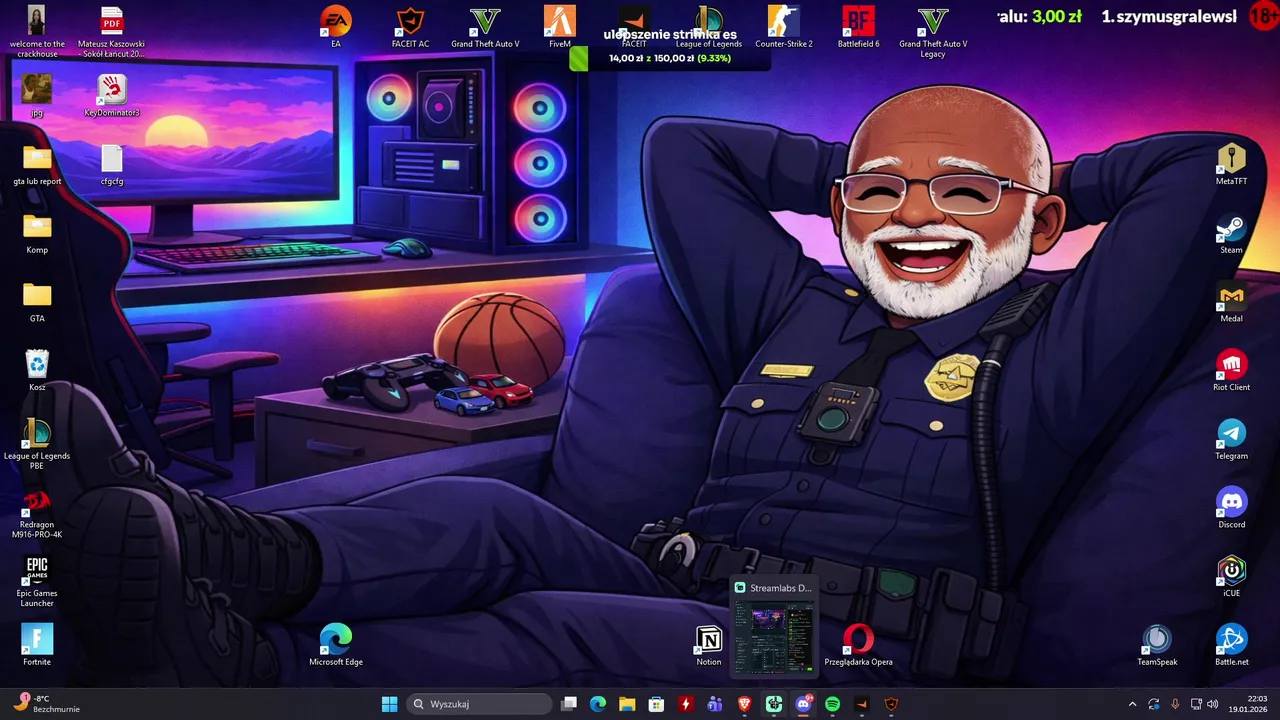Select the FiveM desktop shortcut
Screen dimensions: 1280x720
coord(560,27)
